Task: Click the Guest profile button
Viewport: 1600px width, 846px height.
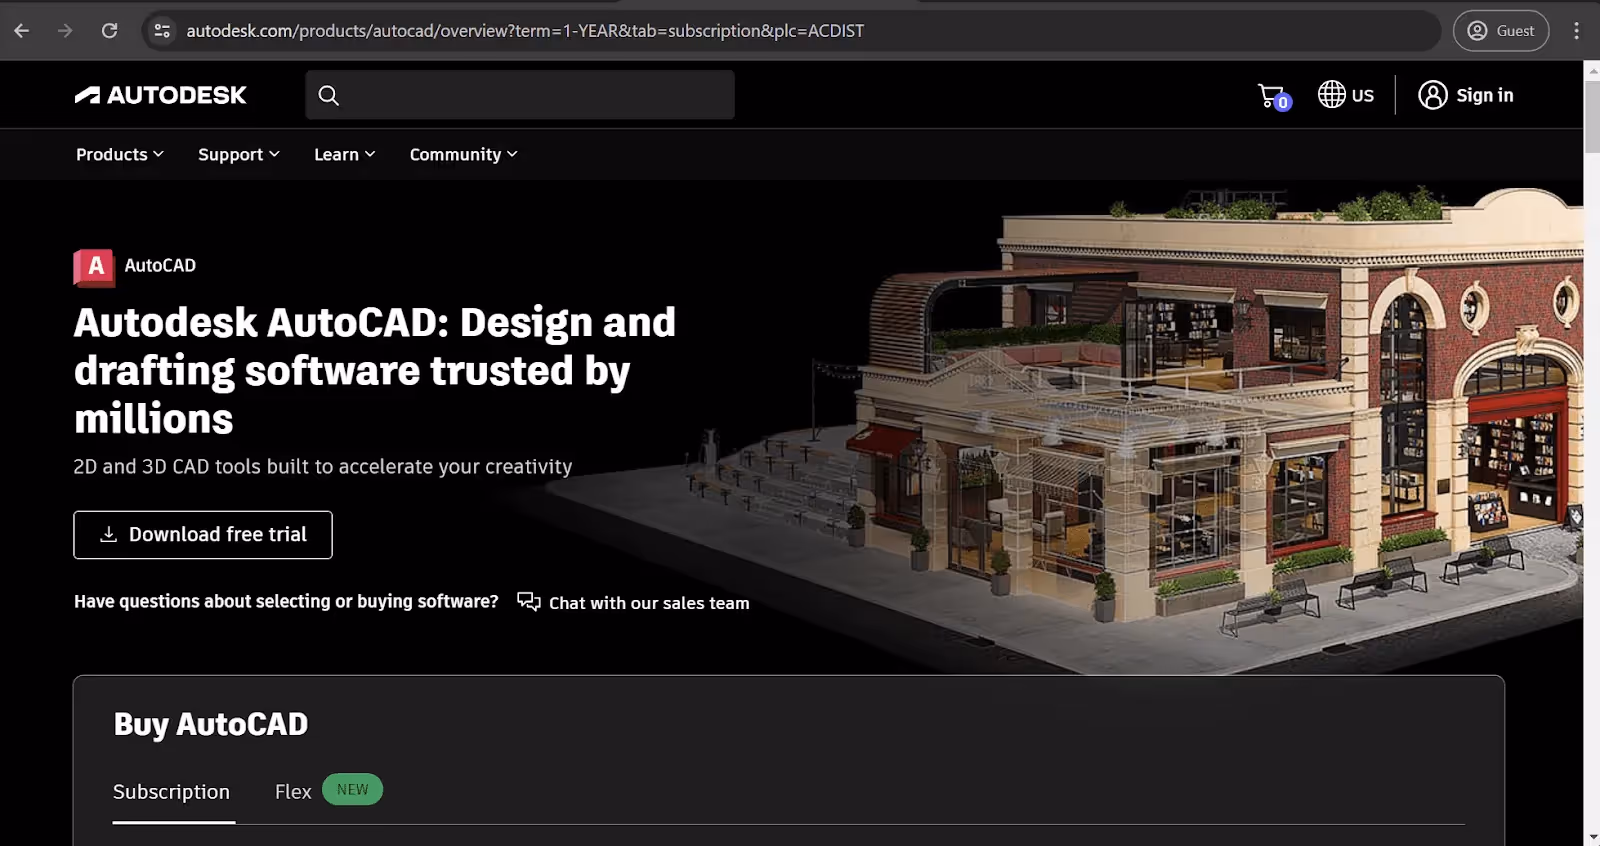Action: click(1500, 31)
